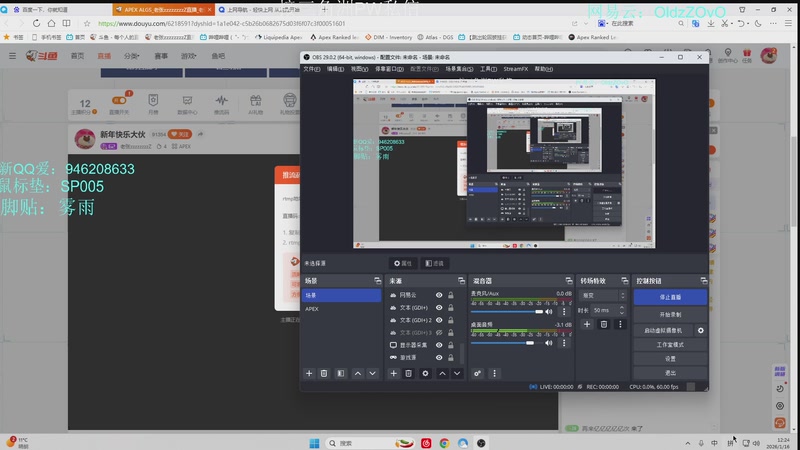The height and width of the screenshot is (450, 800).
Task: Open 桌面音频 three-dot options menu
Action: point(564,343)
